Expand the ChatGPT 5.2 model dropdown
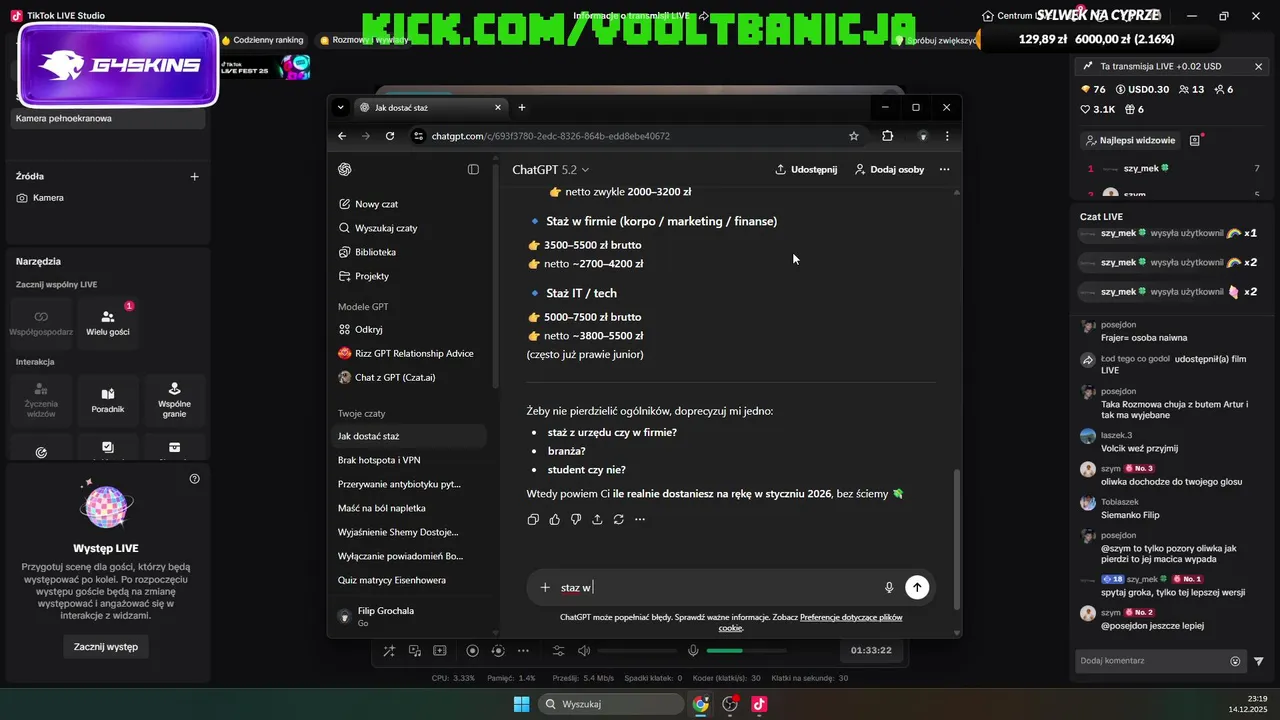The width and height of the screenshot is (1280, 720). click(551, 170)
